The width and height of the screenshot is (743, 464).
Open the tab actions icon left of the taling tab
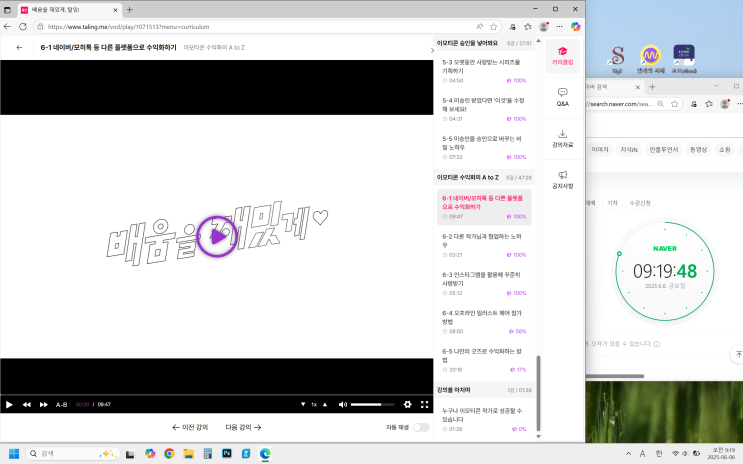tap(7, 9)
